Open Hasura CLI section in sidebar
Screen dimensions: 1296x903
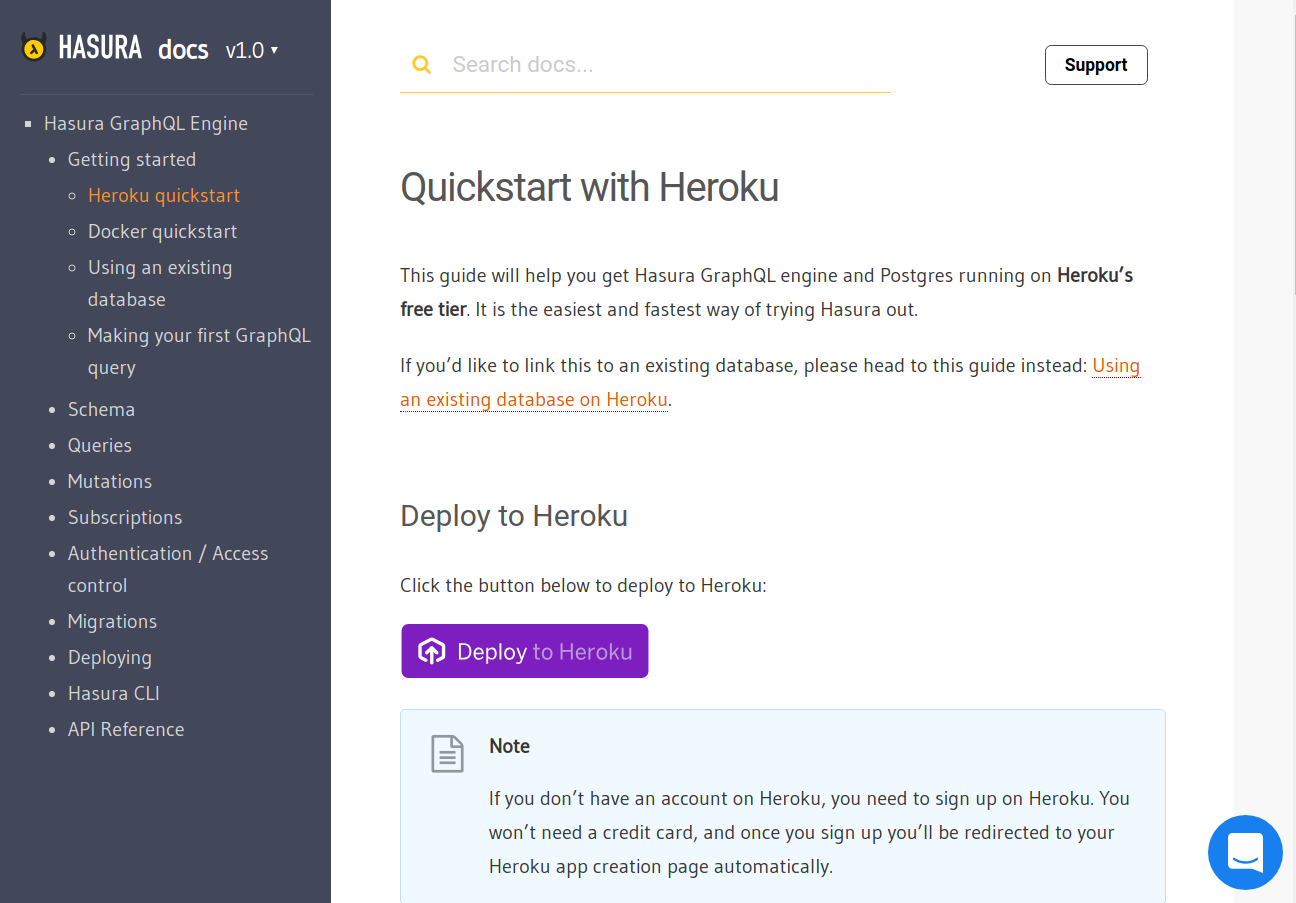(x=114, y=694)
